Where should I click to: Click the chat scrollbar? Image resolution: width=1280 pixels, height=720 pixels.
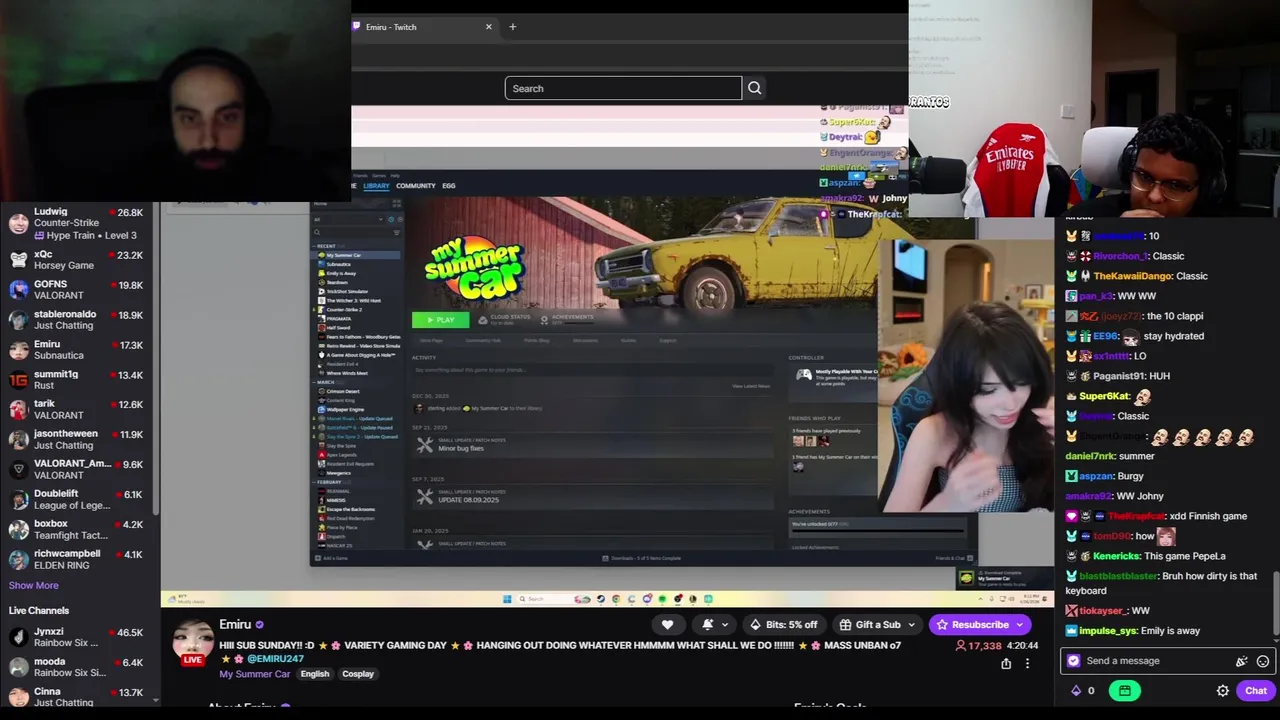point(1276,602)
